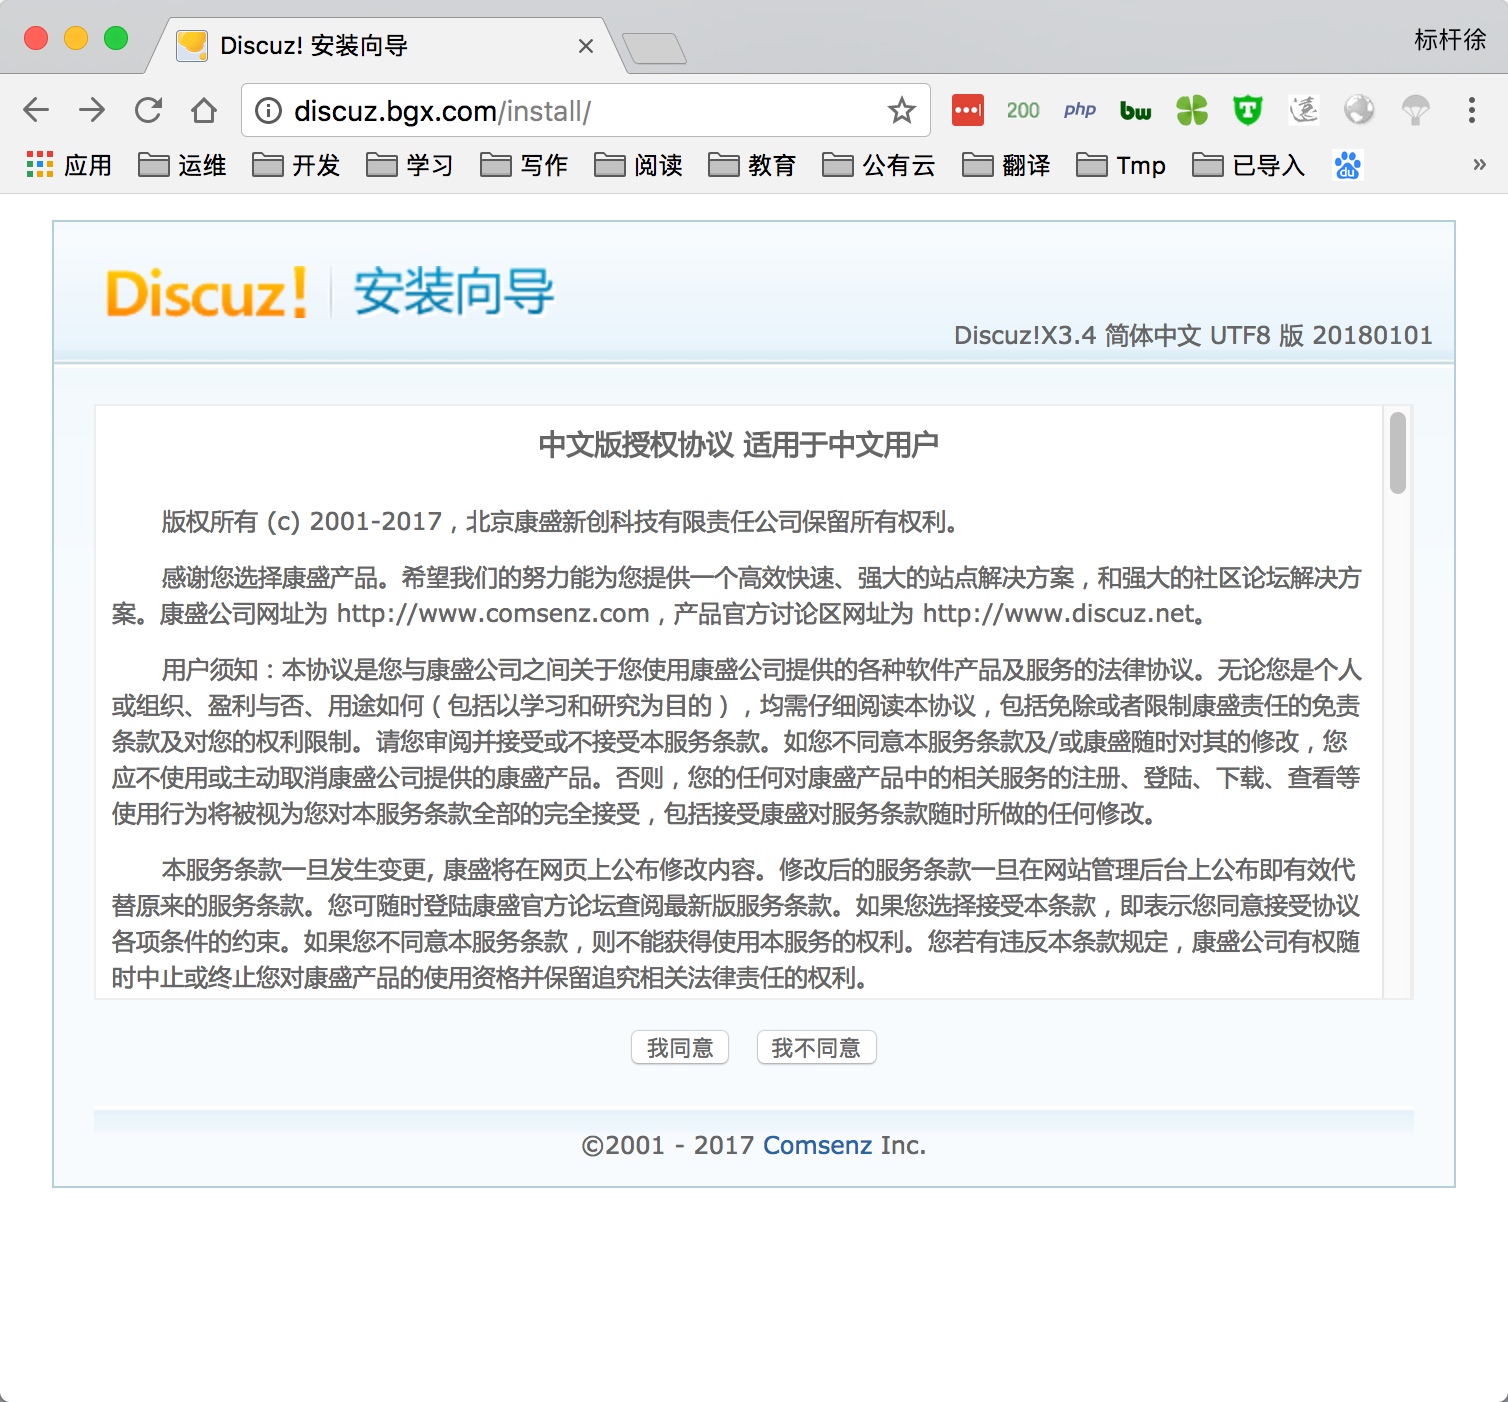This screenshot has height=1402, width=1508.
Task: Click the browser forward arrow
Action: click(x=92, y=110)
